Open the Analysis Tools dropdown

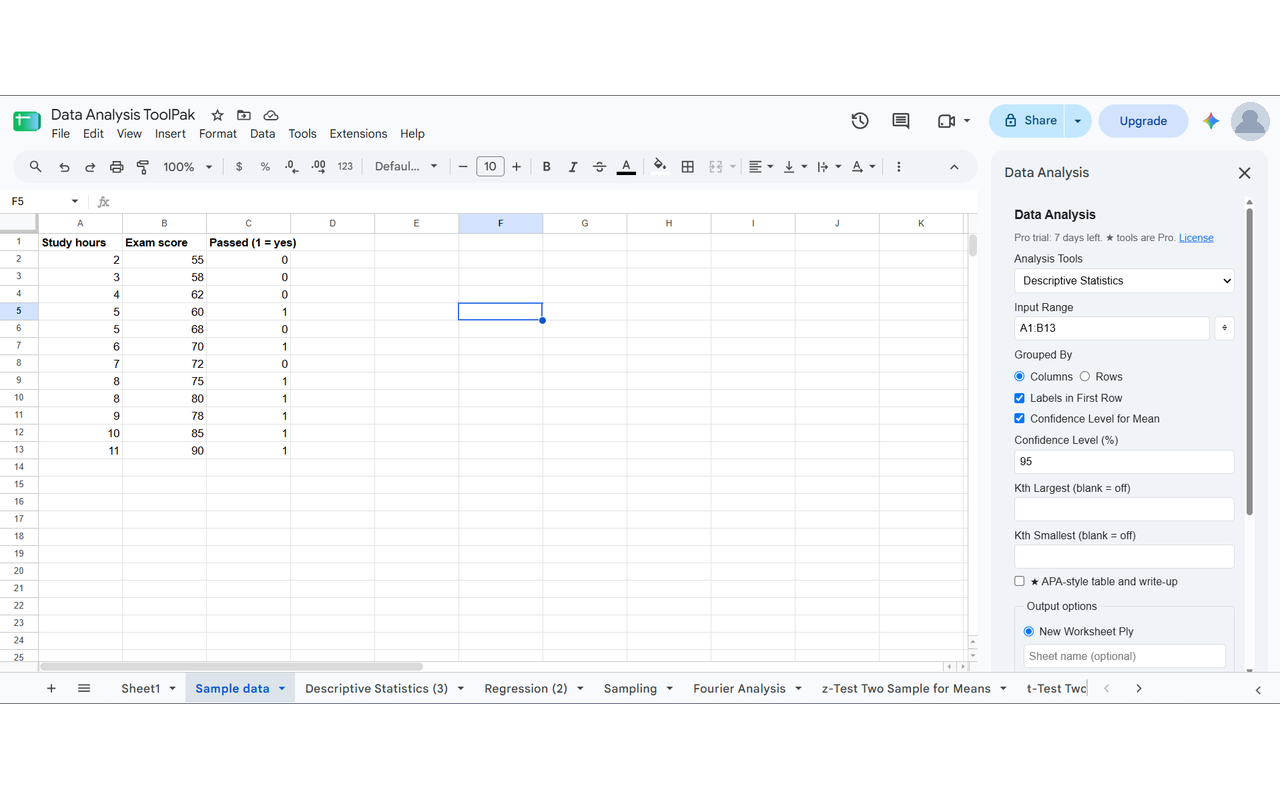click(1124, 281)
